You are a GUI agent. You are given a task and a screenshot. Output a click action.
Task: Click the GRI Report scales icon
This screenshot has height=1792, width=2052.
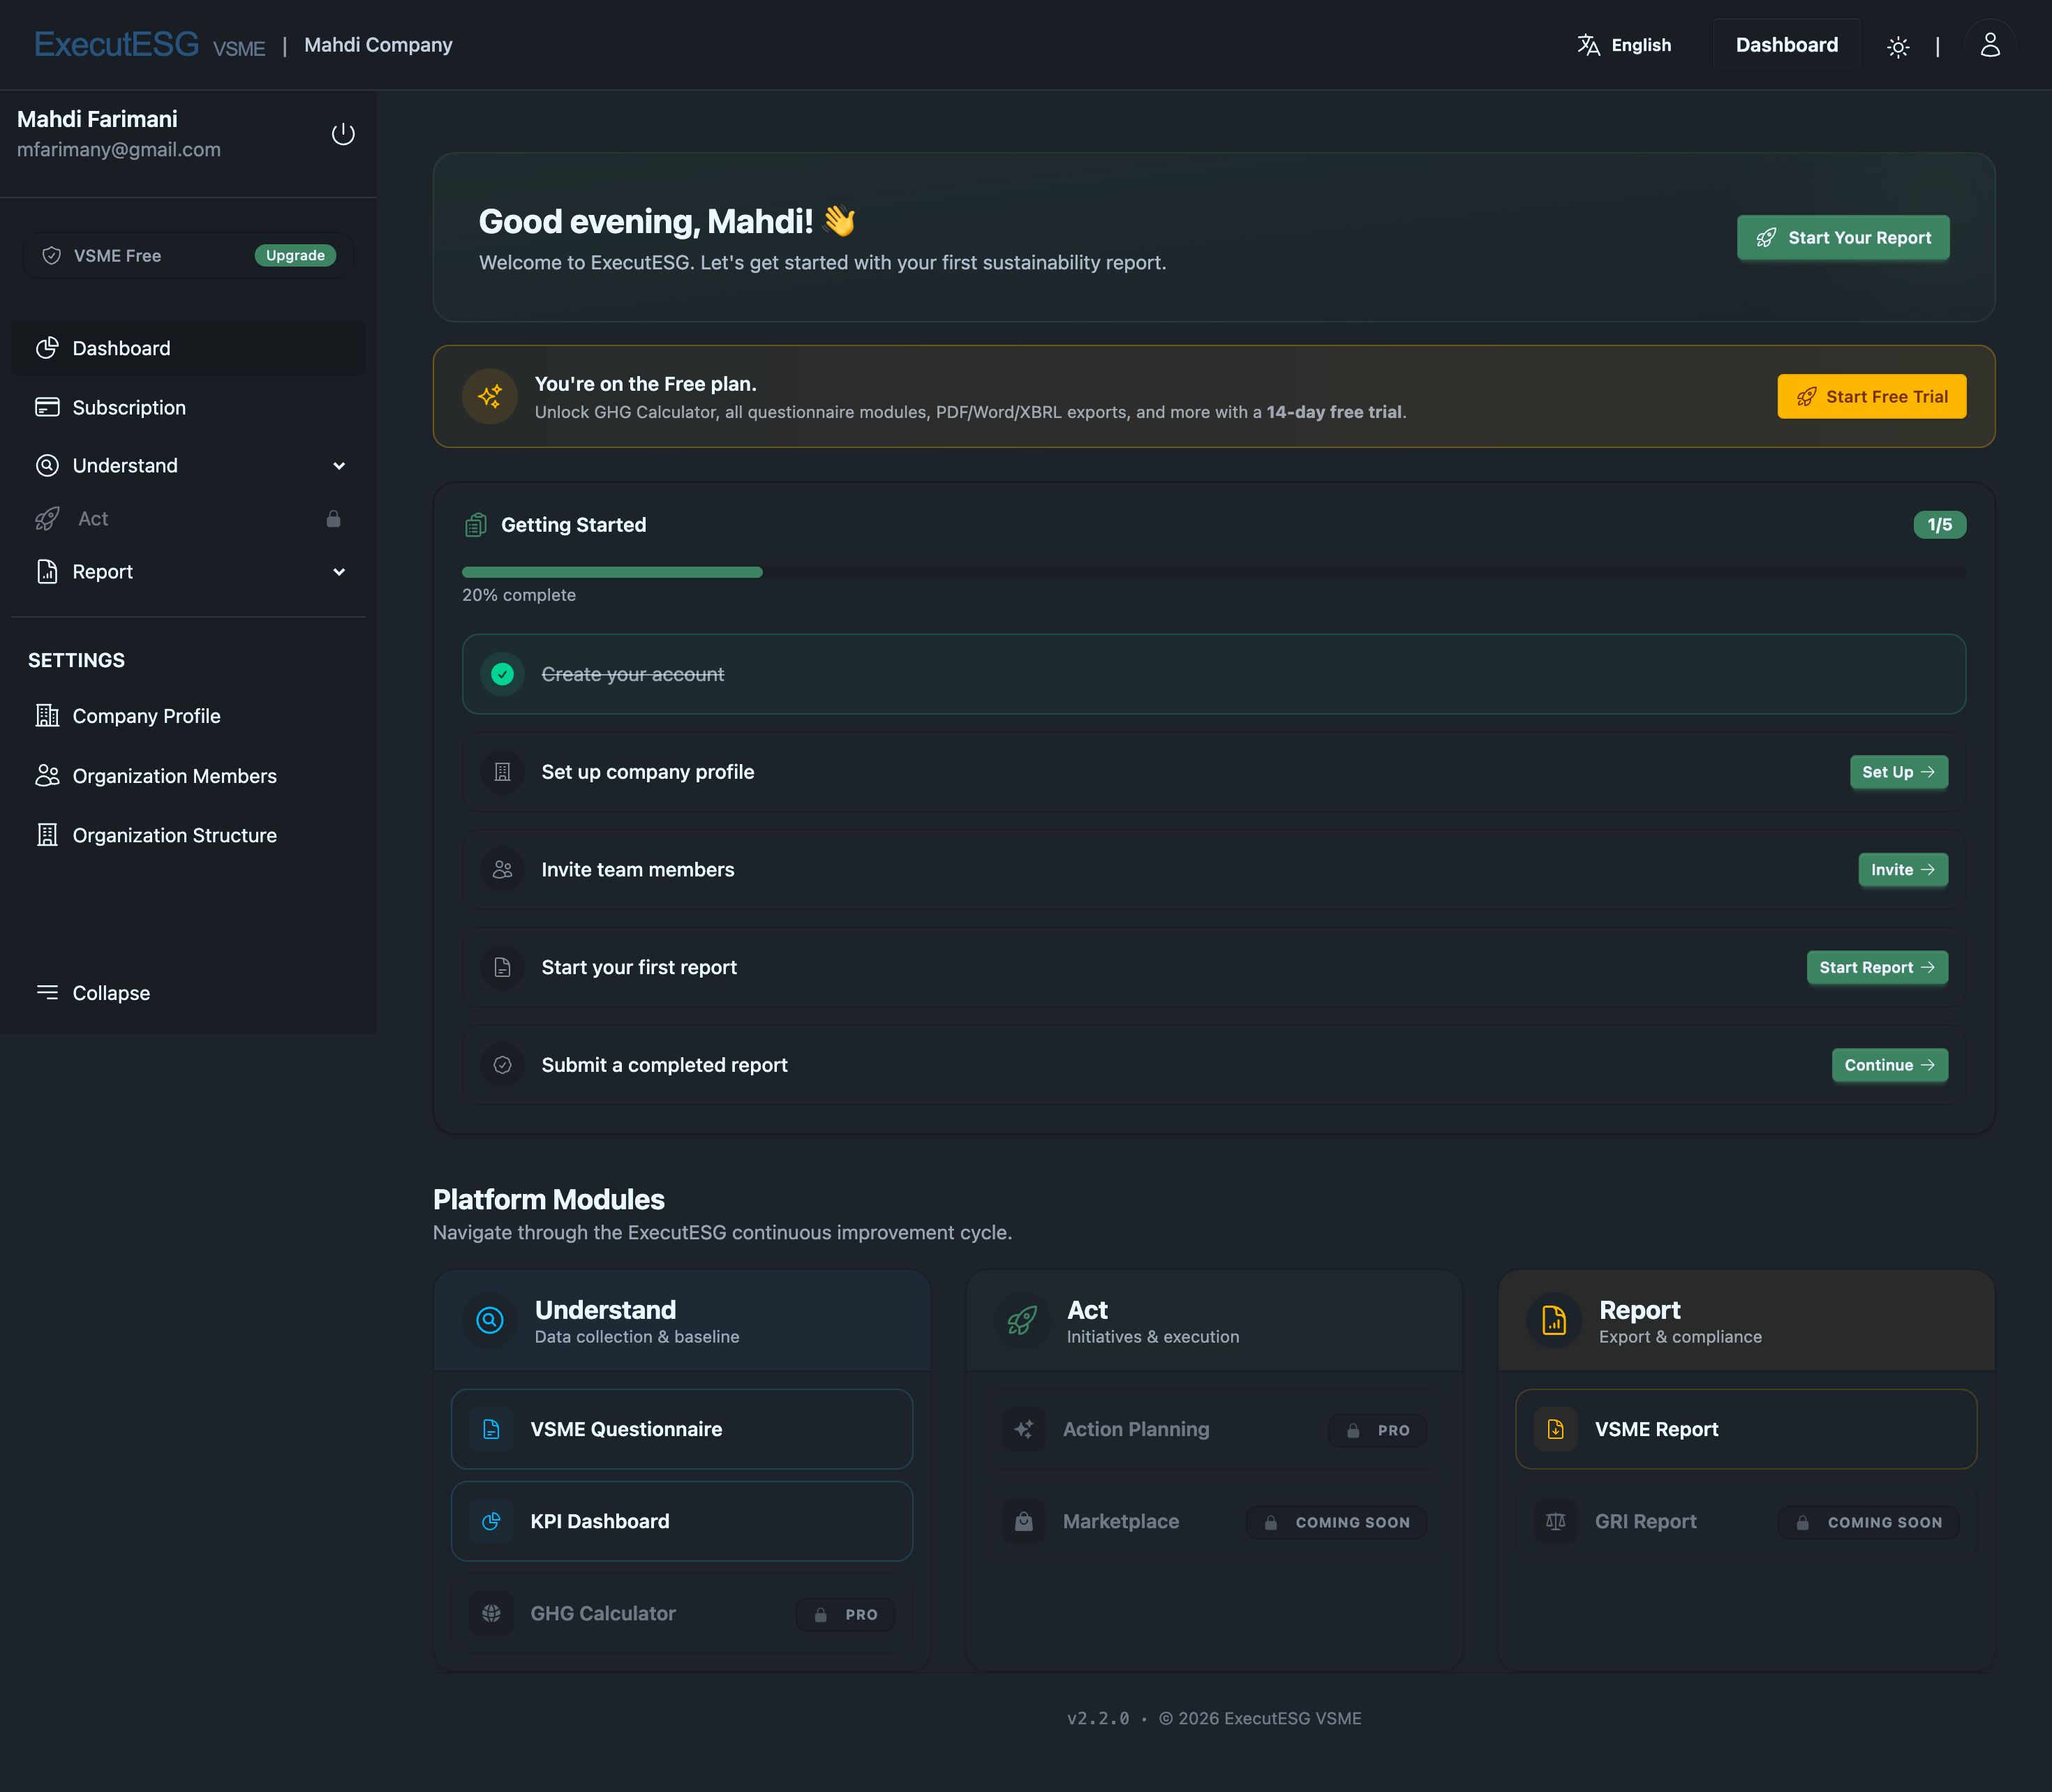pos(1555,1521)
